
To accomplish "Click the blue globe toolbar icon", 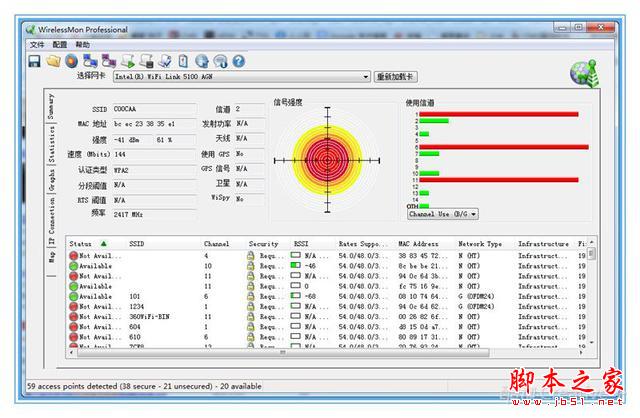I will [x=202, y=61].
